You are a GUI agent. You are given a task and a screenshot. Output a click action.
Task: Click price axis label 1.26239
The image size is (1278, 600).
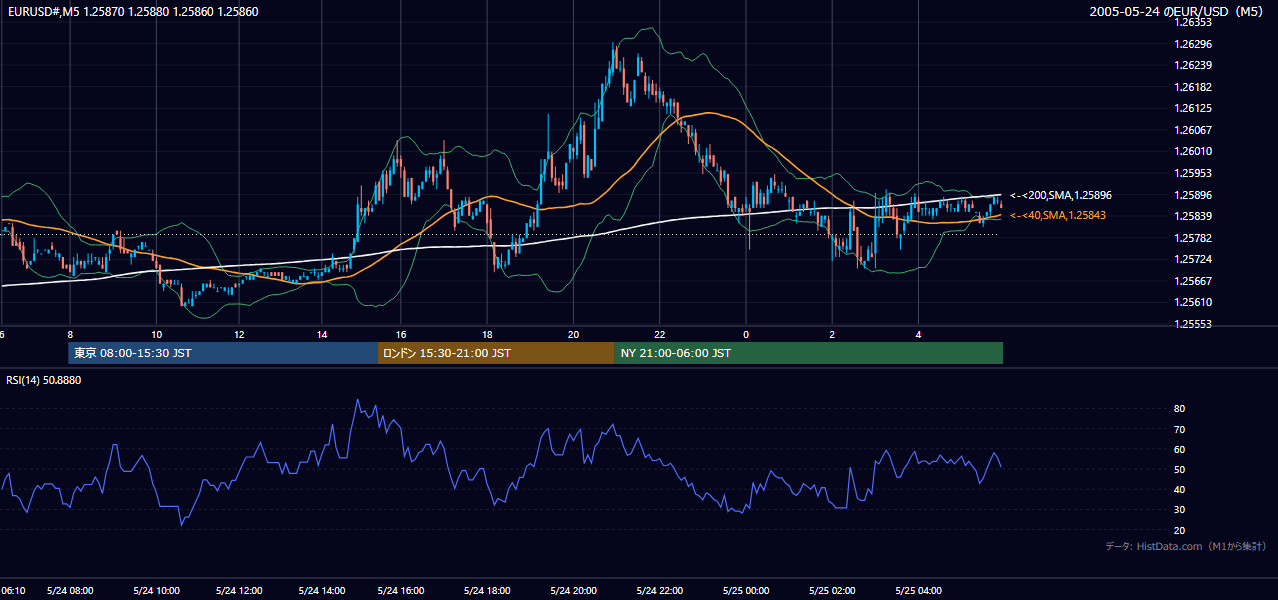point(1193,65)
